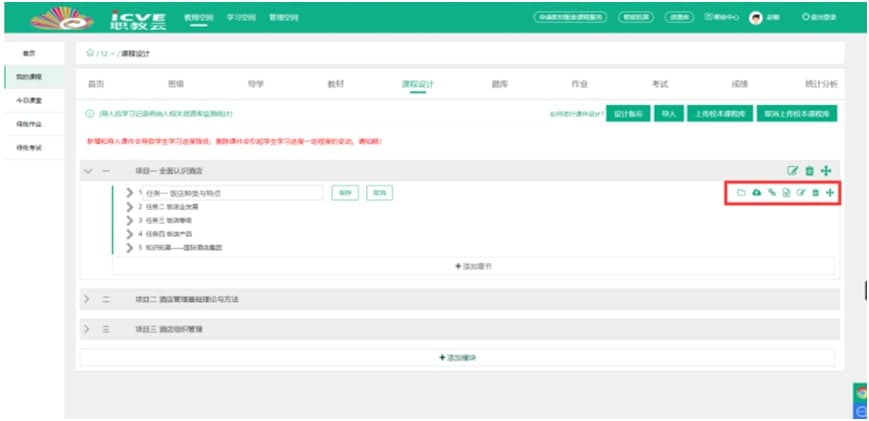Click the middle pill button in the top bar
The height and width of the screenshot is (421, 869).
tap(636, 18)
